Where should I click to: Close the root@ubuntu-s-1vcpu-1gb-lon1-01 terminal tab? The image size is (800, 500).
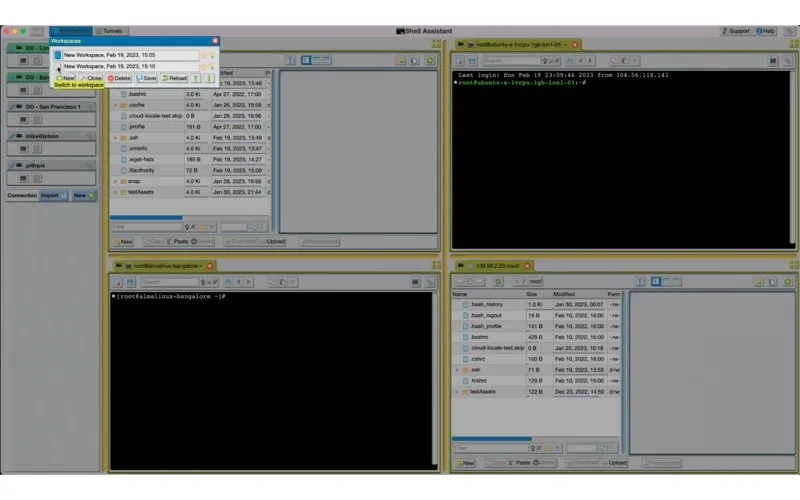point(574,45)
